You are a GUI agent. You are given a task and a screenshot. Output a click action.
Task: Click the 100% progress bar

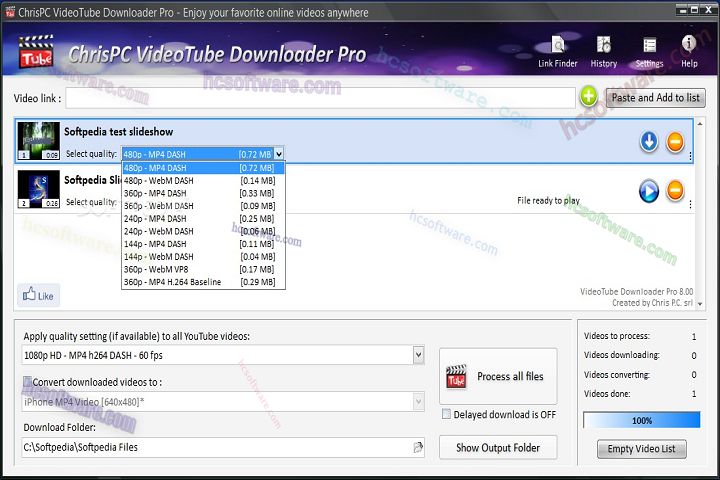641,420
